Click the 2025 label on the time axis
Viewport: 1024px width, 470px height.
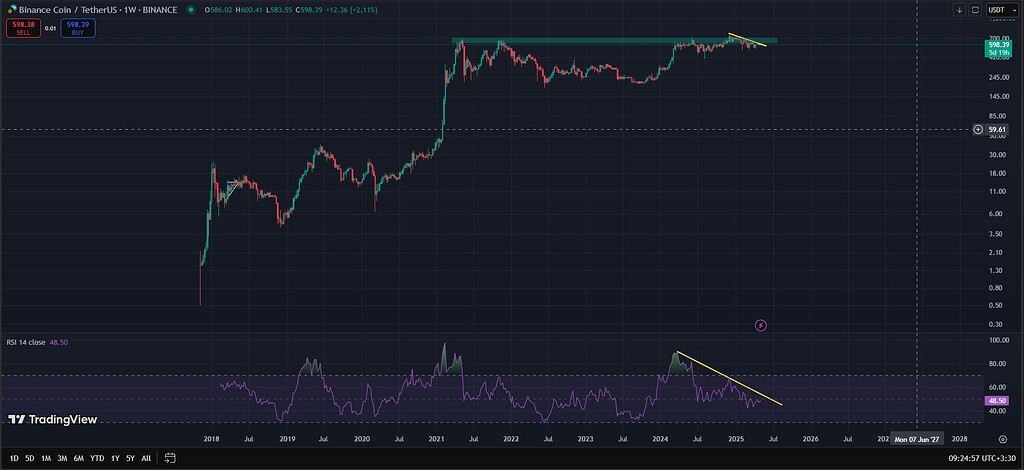click(735, 439)
